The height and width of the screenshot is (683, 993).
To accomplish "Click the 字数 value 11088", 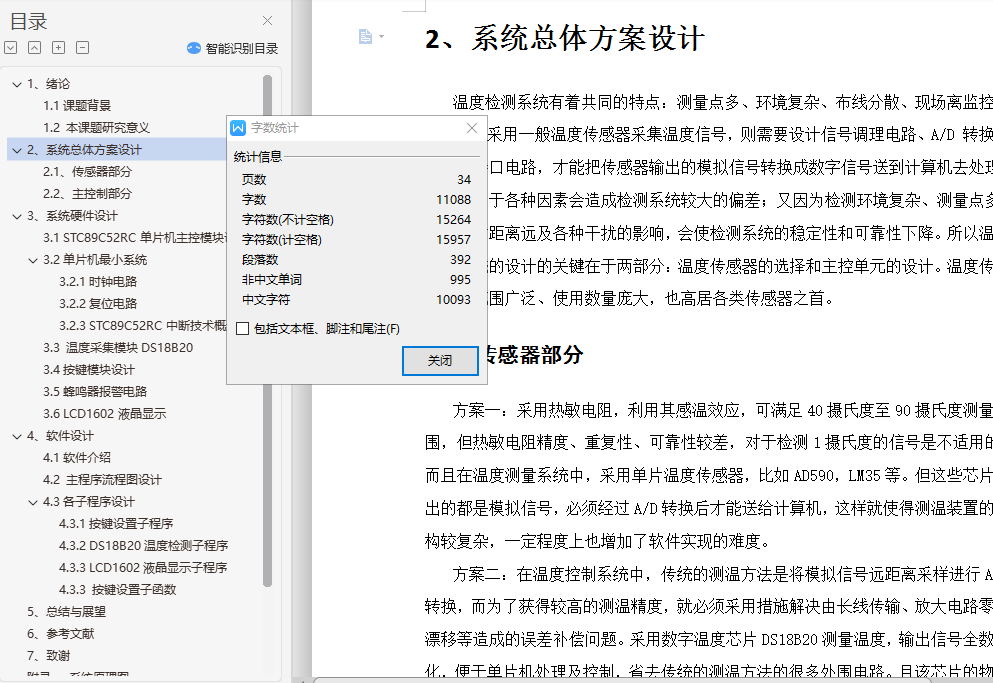I will coord(453,200).
